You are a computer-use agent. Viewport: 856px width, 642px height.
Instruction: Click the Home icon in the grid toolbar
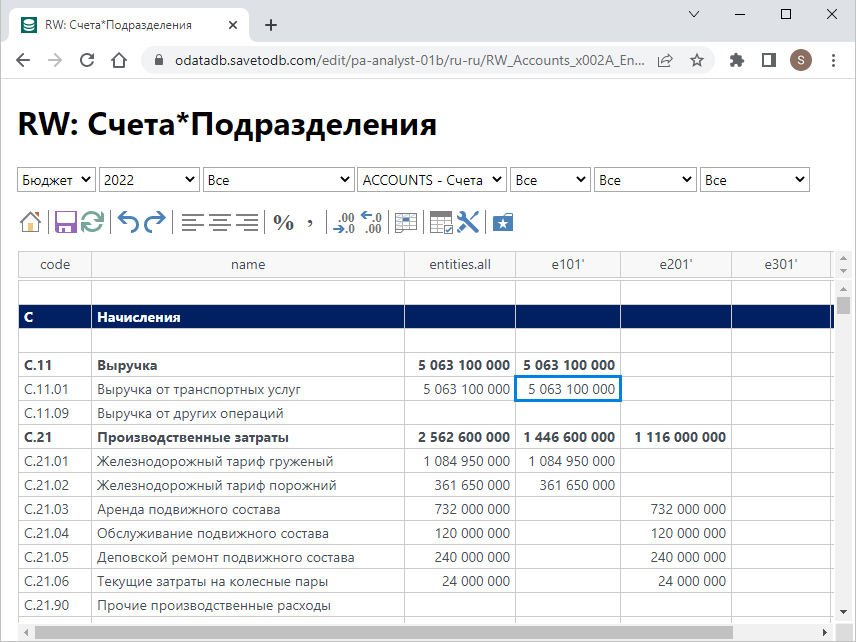click(x=31, y=222)
